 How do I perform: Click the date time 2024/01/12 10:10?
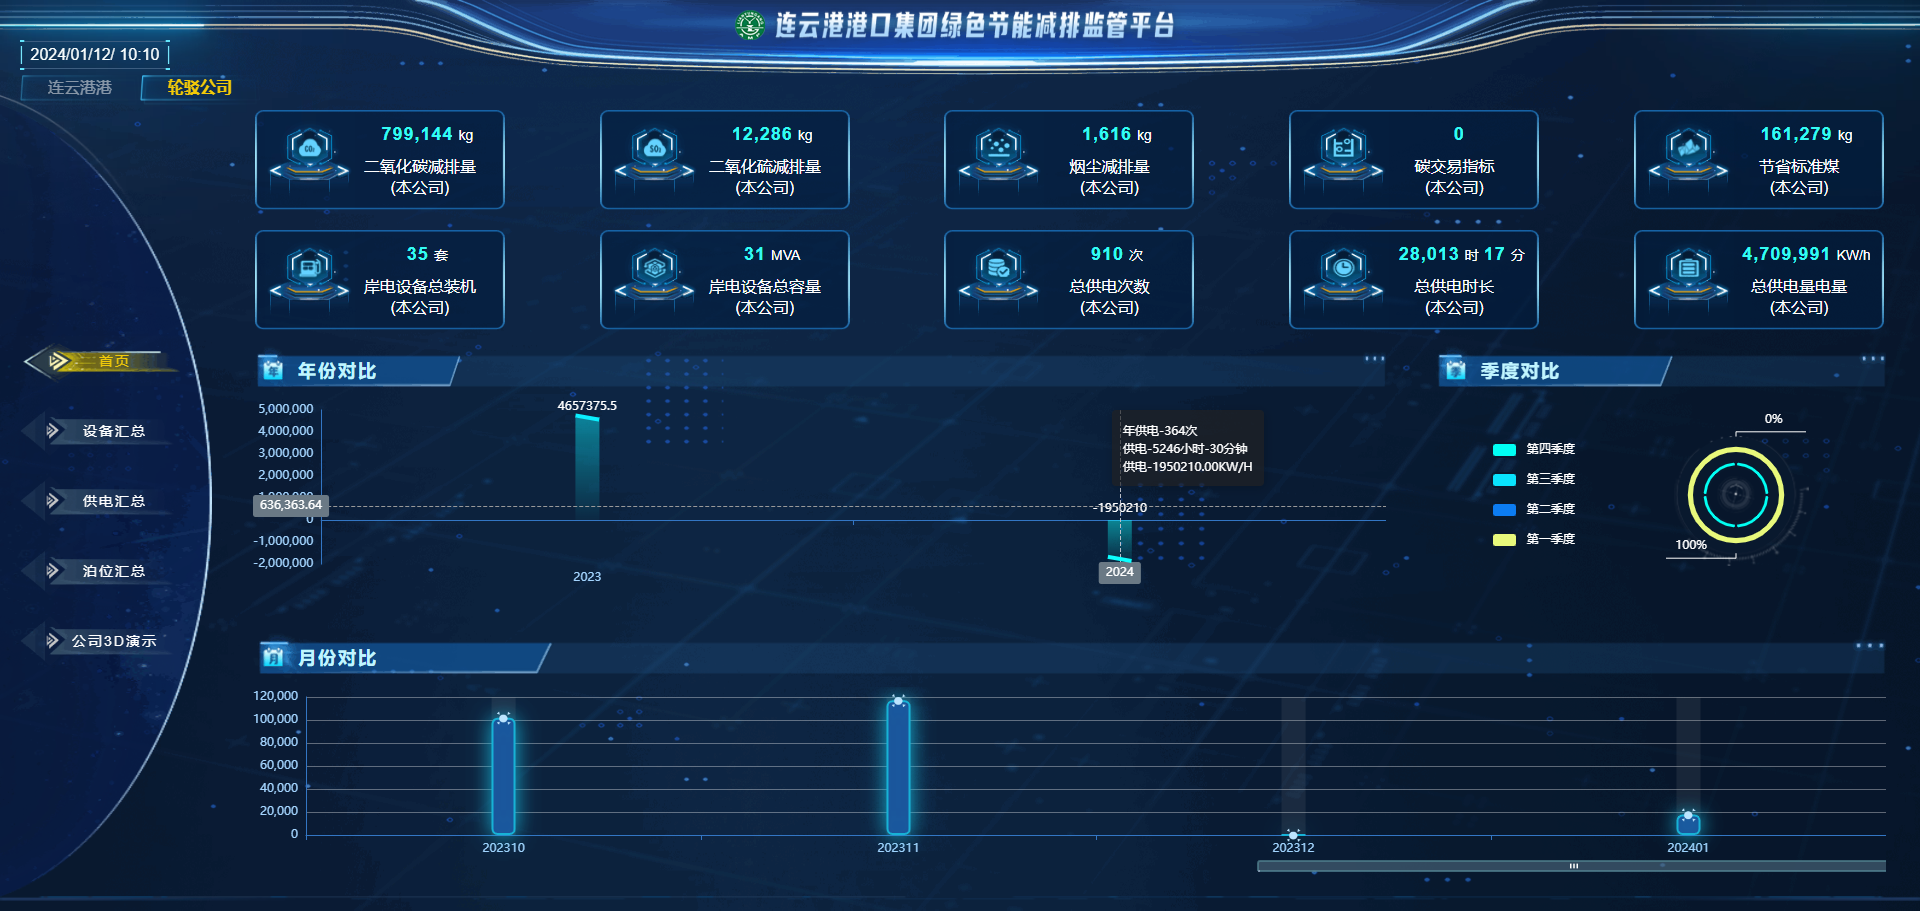coord(94,54)
